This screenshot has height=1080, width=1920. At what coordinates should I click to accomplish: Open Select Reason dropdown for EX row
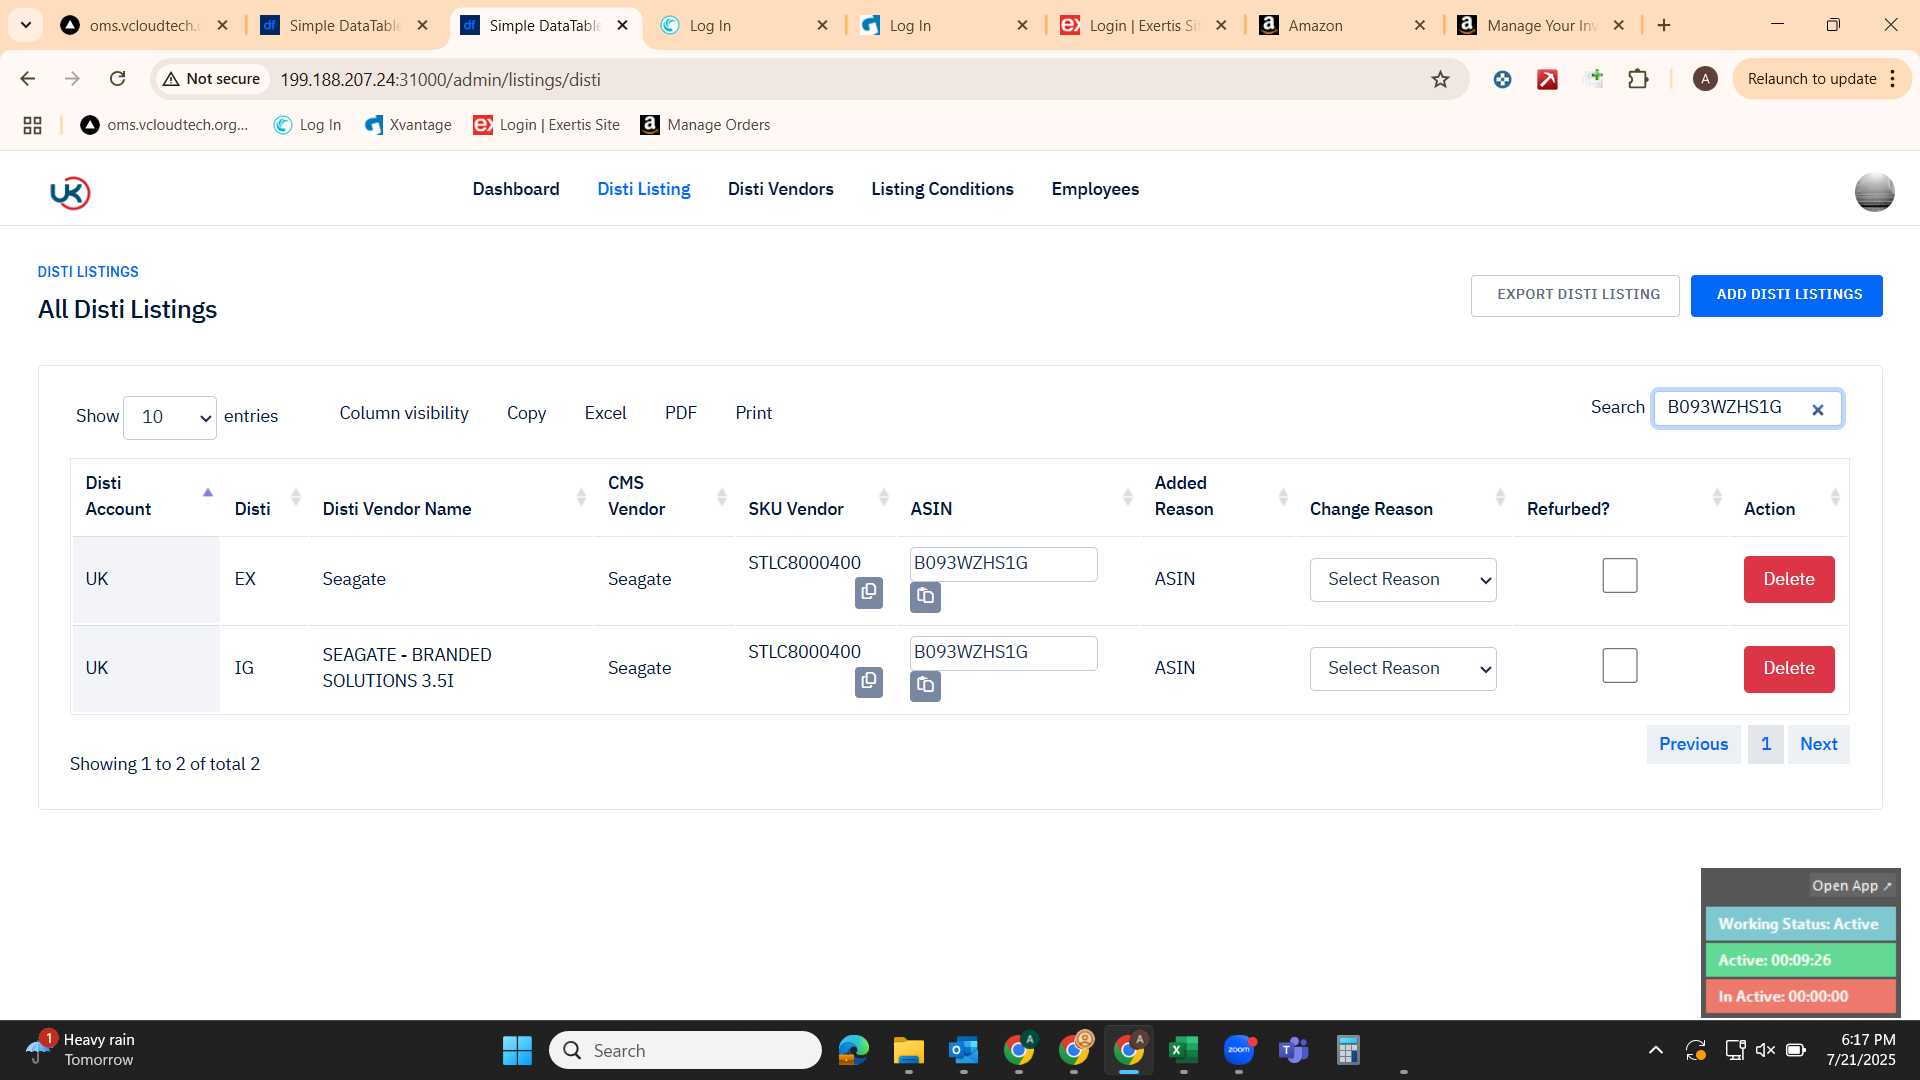click(1402, 580)
